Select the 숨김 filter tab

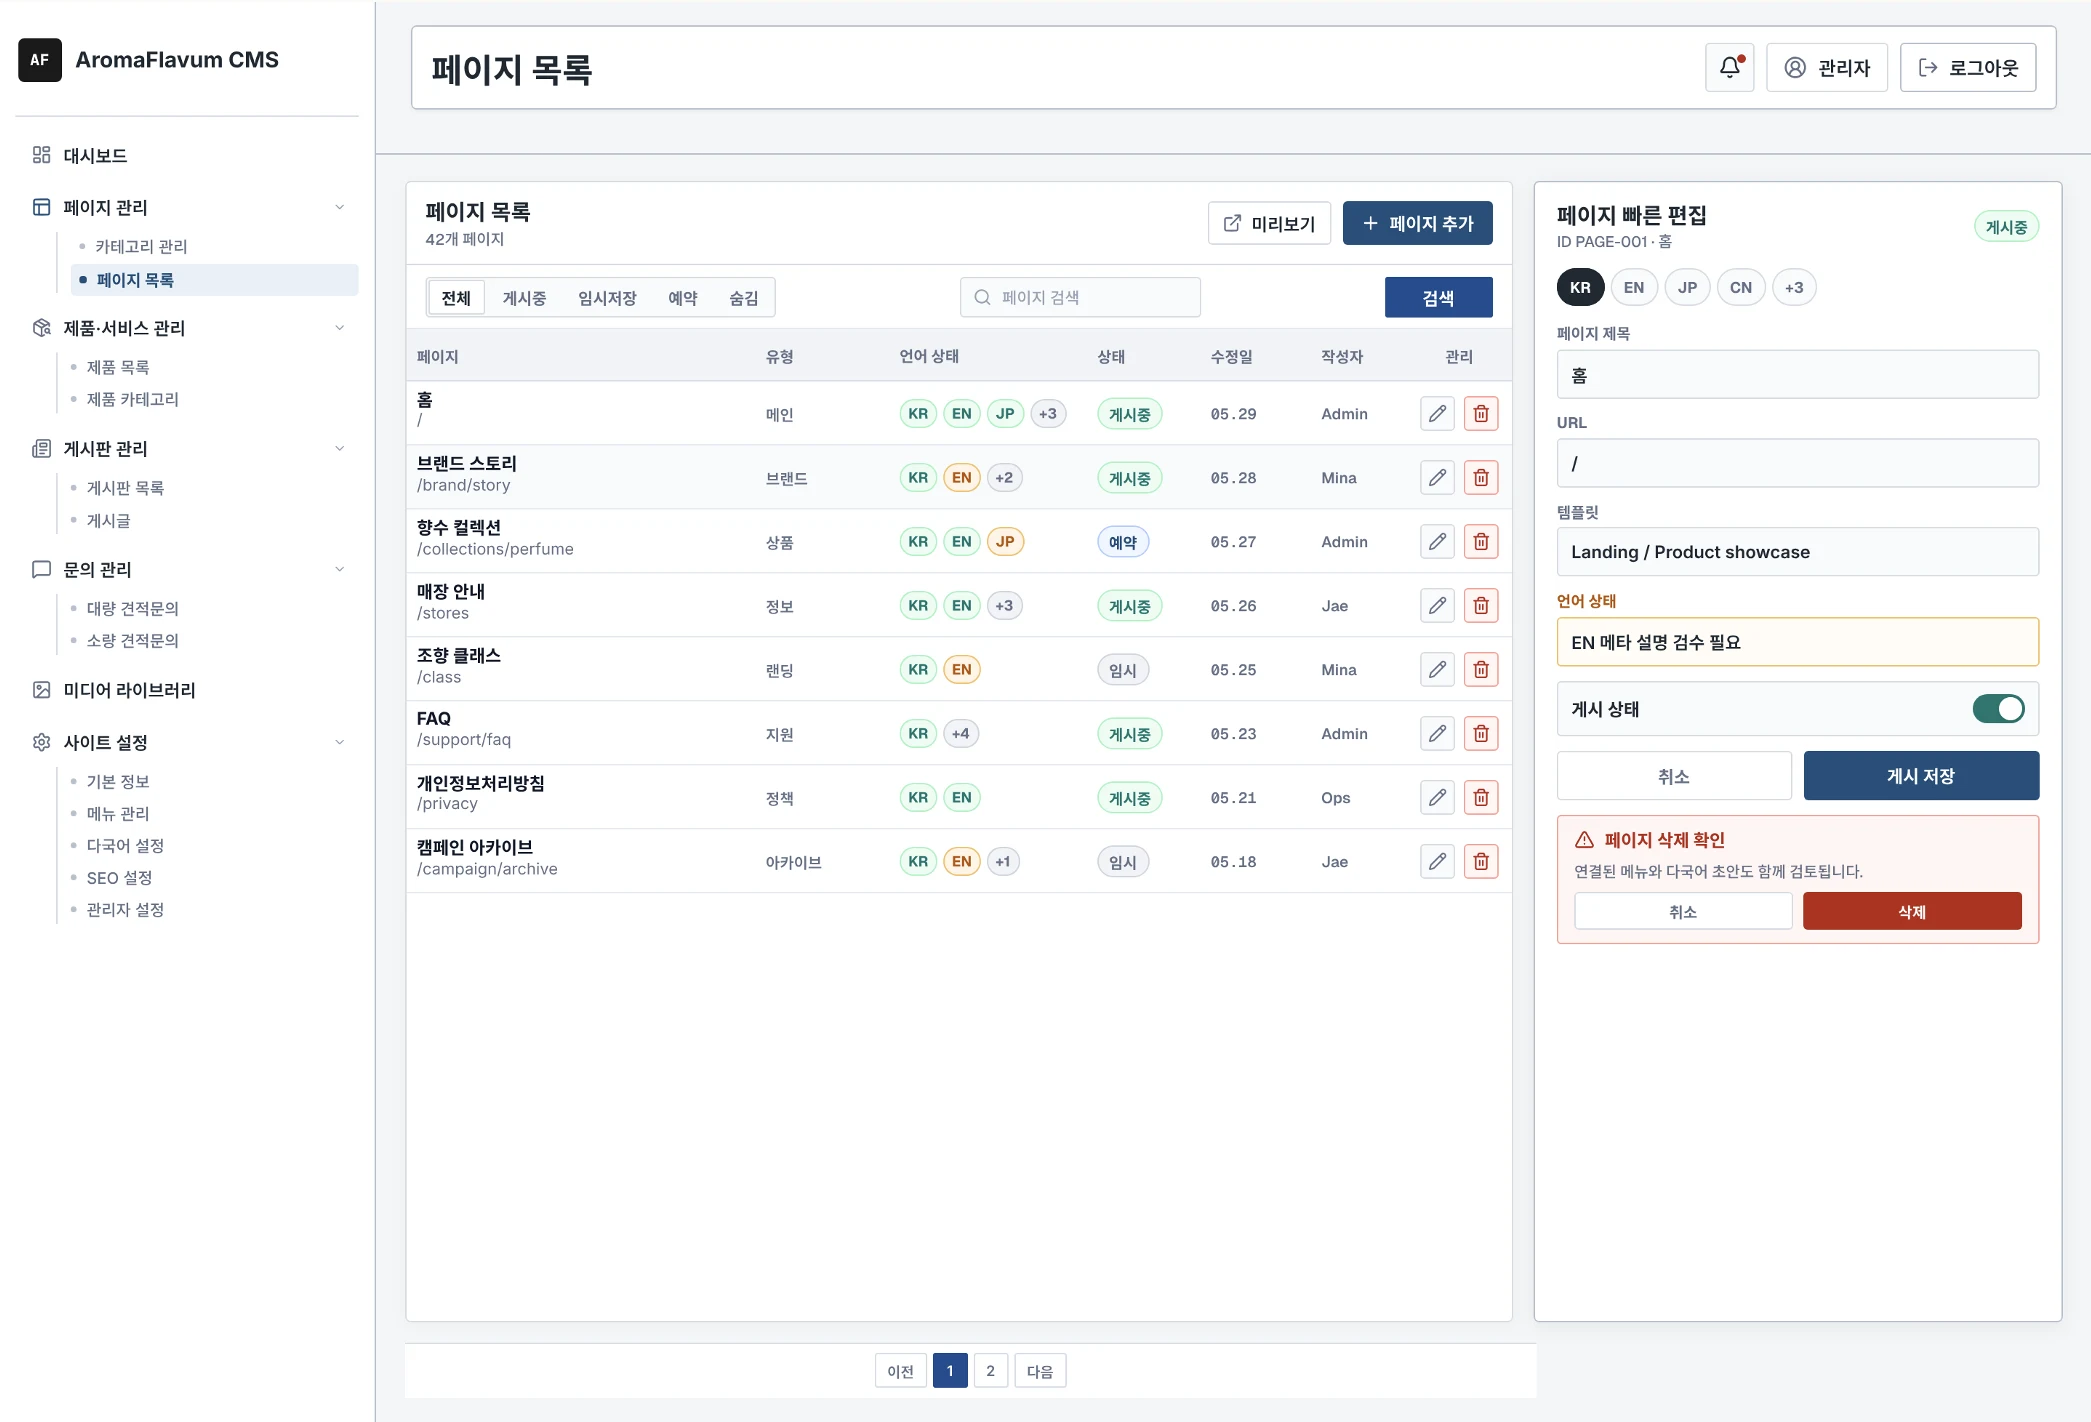pyautogui.click(x=744, y=298)
